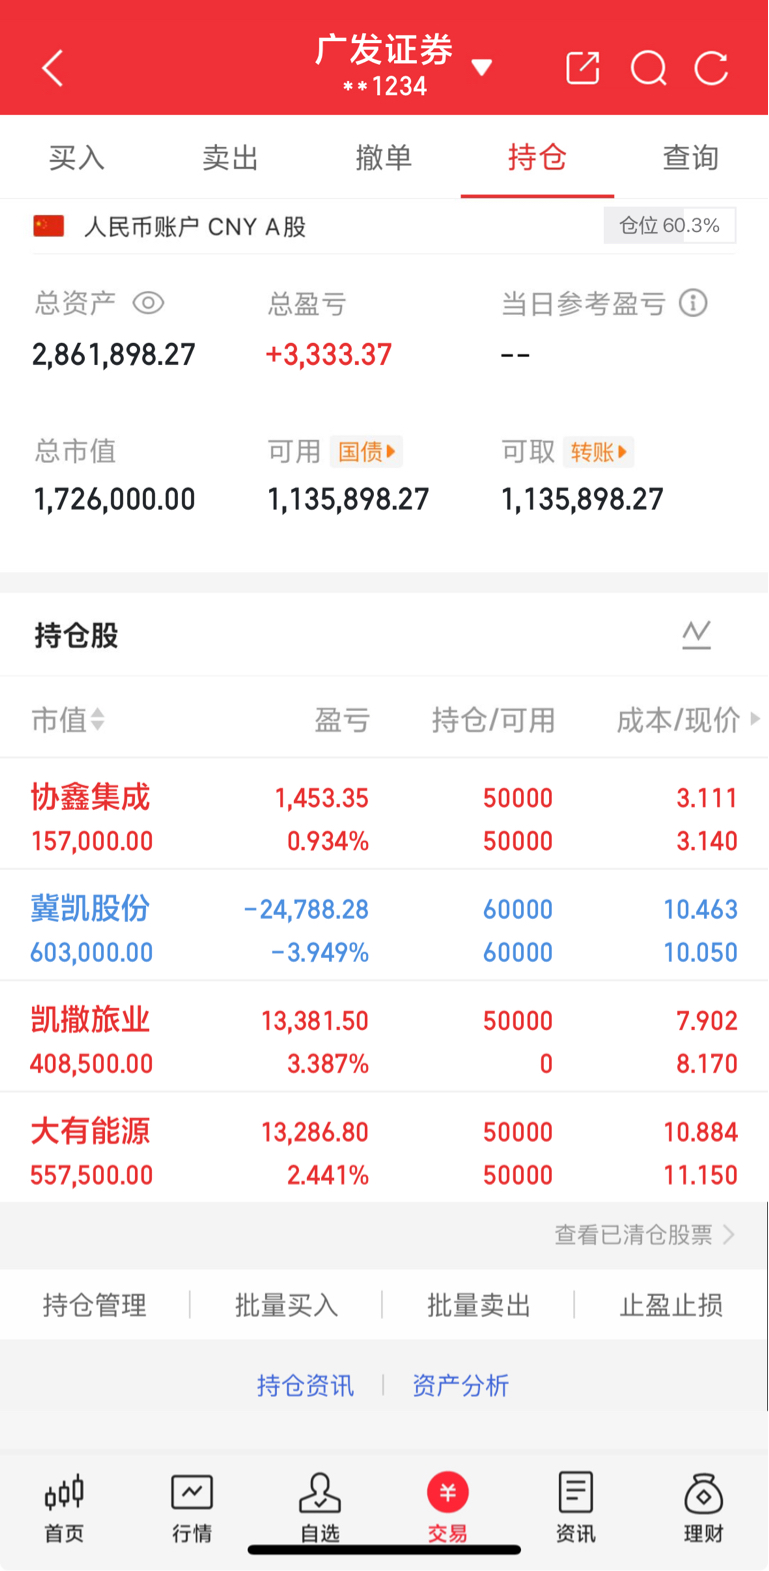Refresh holdings with the reload icon
The width and height of the screenshot is (769, 1571).
click(711, 68)
